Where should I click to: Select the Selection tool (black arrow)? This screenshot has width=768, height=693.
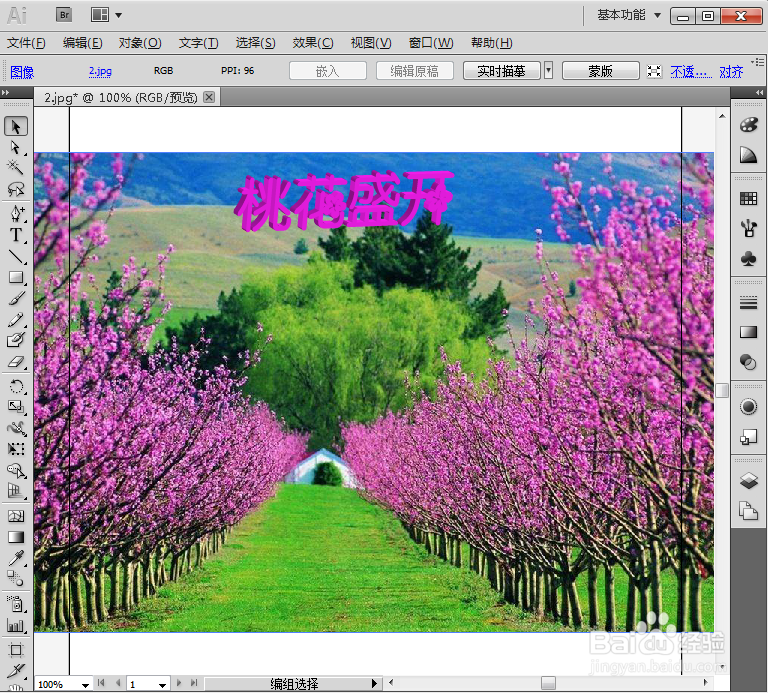click(16, 127)
